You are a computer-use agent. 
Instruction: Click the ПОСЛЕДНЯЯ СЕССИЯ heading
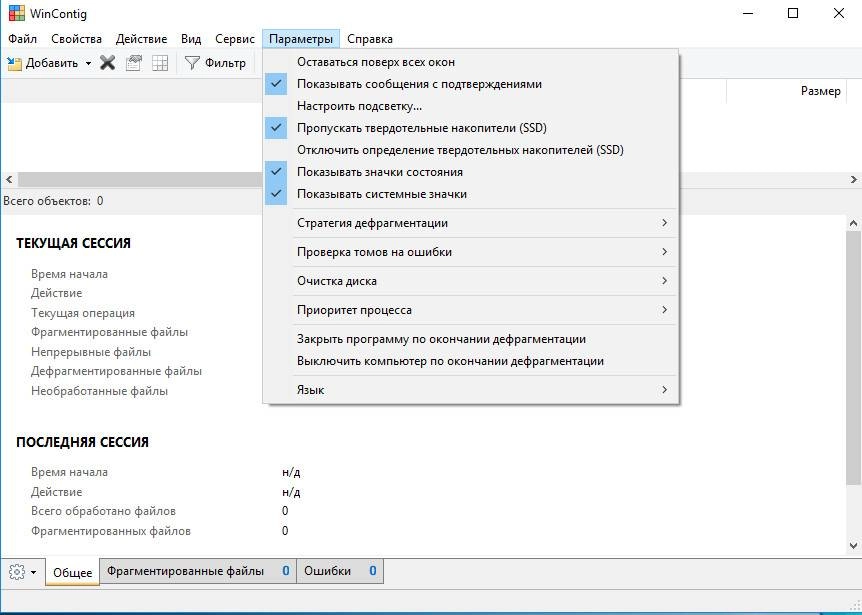82,442
